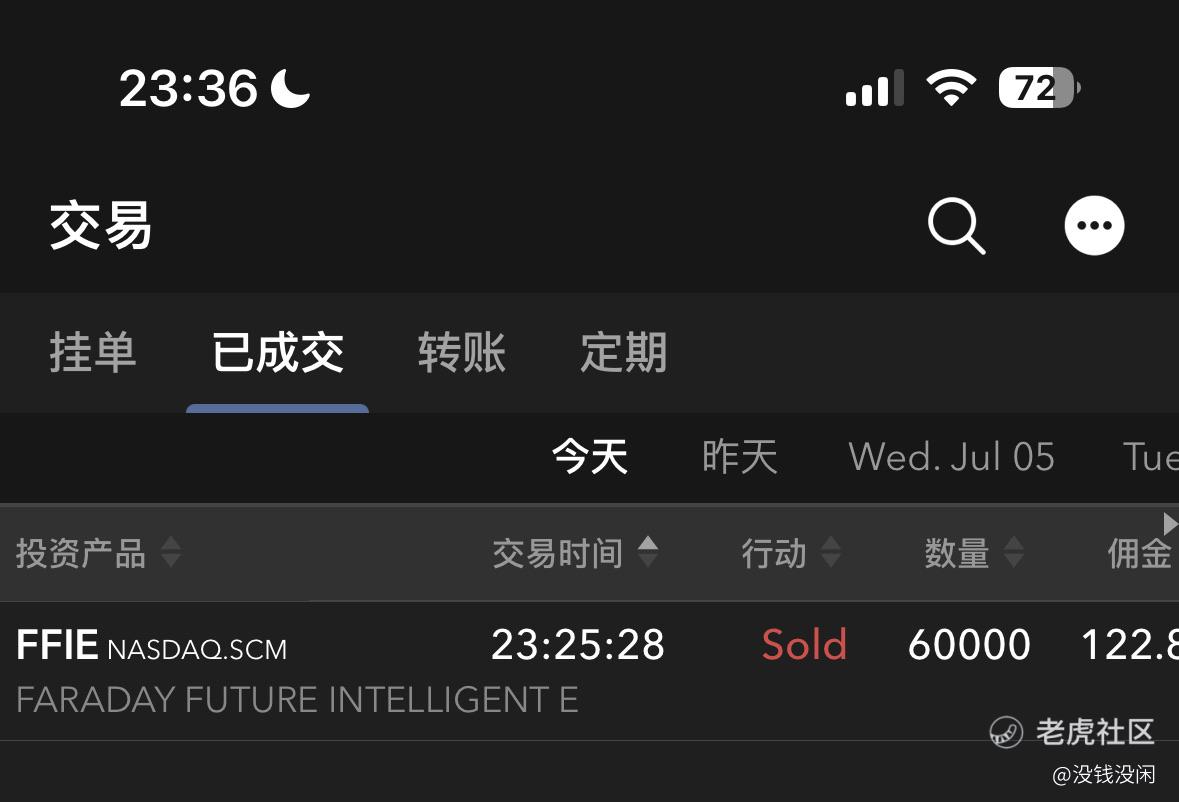Select the 已成交 tab

coord(277,352)
